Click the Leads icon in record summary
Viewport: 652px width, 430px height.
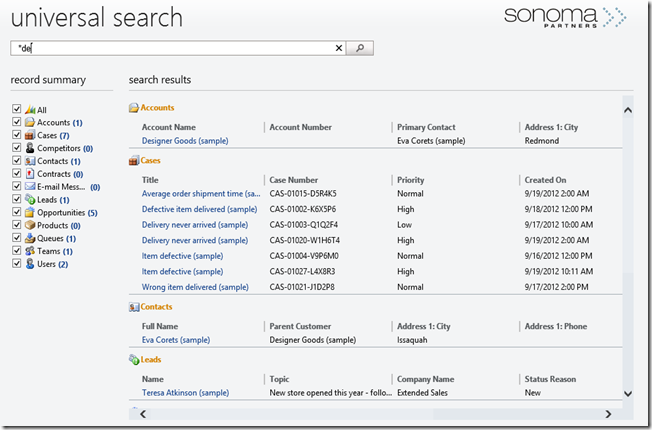(29, 200)
